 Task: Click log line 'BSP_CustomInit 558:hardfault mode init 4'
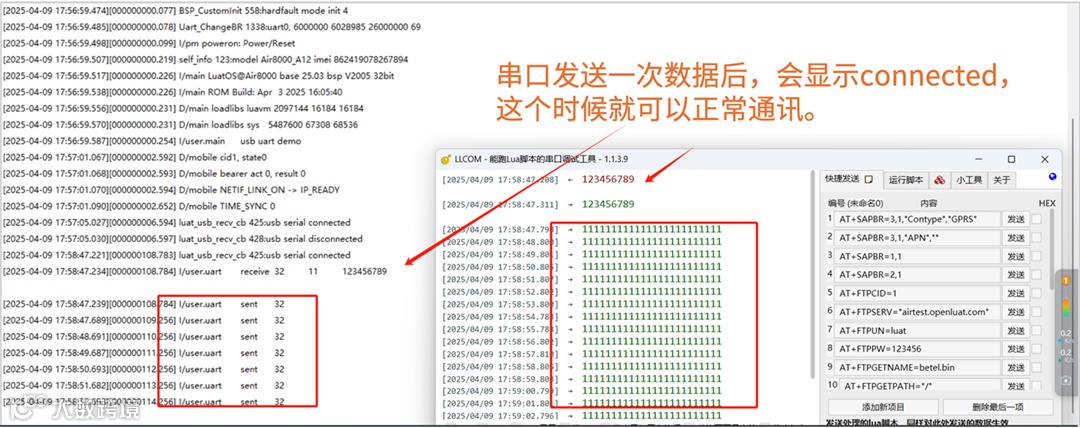(176, 10)
